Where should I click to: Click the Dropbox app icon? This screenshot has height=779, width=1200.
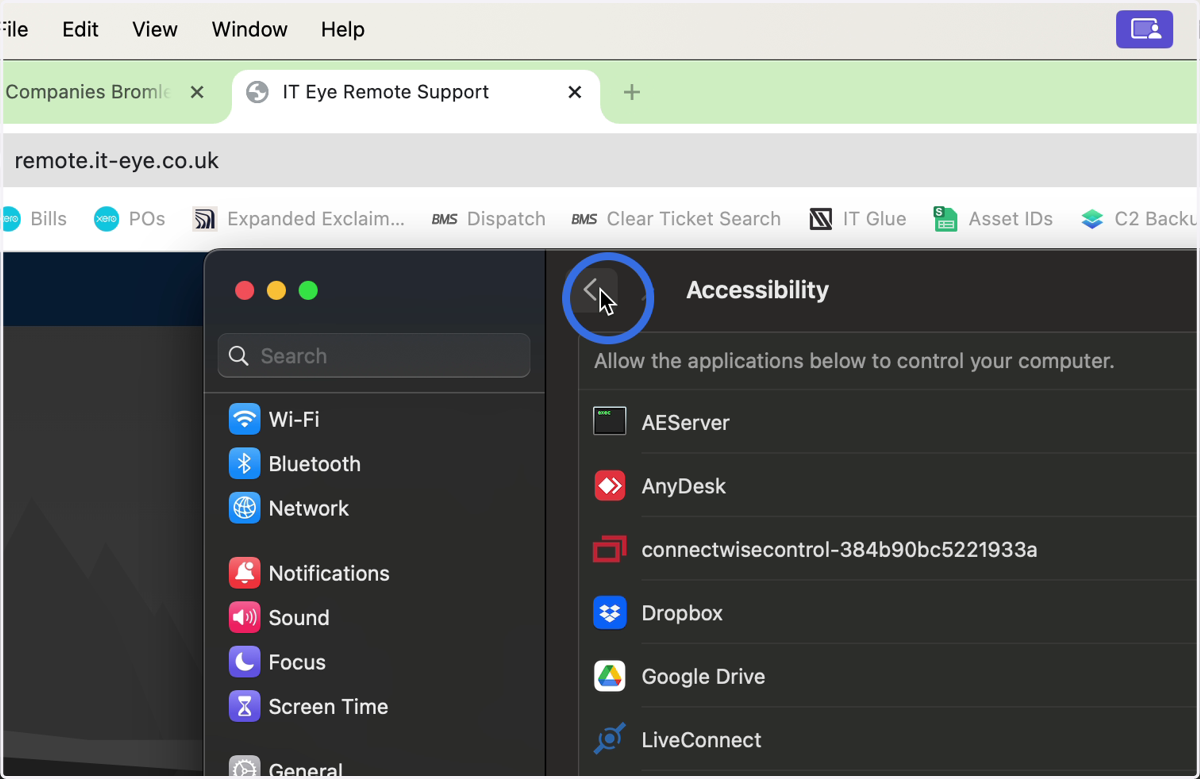click(610, 613)
